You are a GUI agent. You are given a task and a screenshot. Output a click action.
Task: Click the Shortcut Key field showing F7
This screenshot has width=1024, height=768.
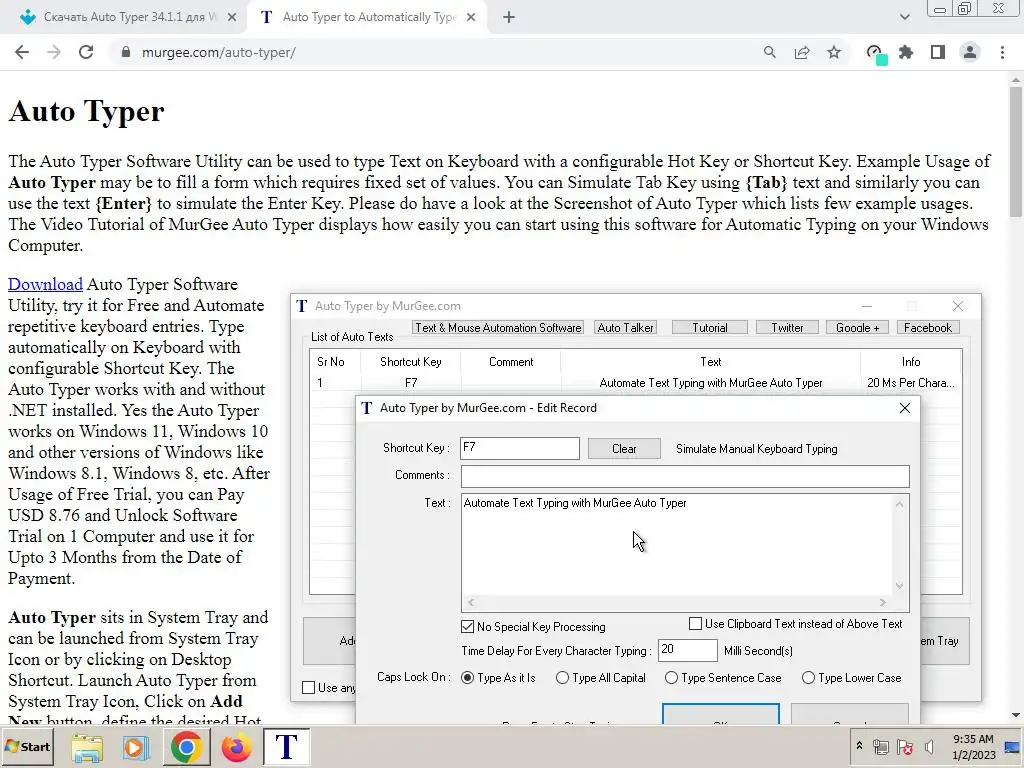[520, 448]
